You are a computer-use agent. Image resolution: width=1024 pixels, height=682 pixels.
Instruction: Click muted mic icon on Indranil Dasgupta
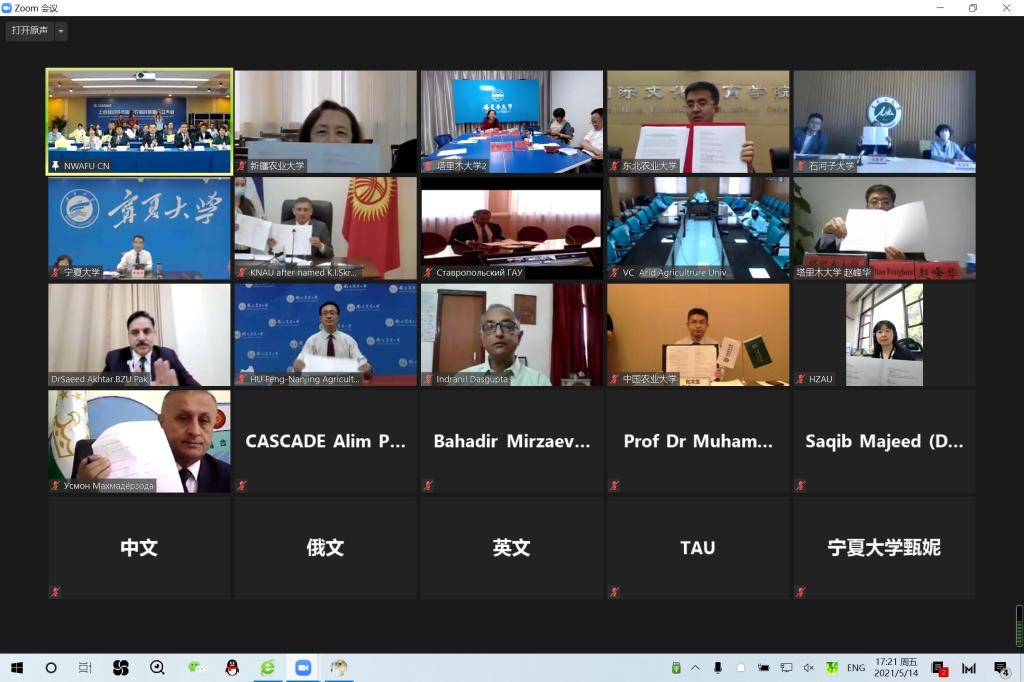click(427, 379)
